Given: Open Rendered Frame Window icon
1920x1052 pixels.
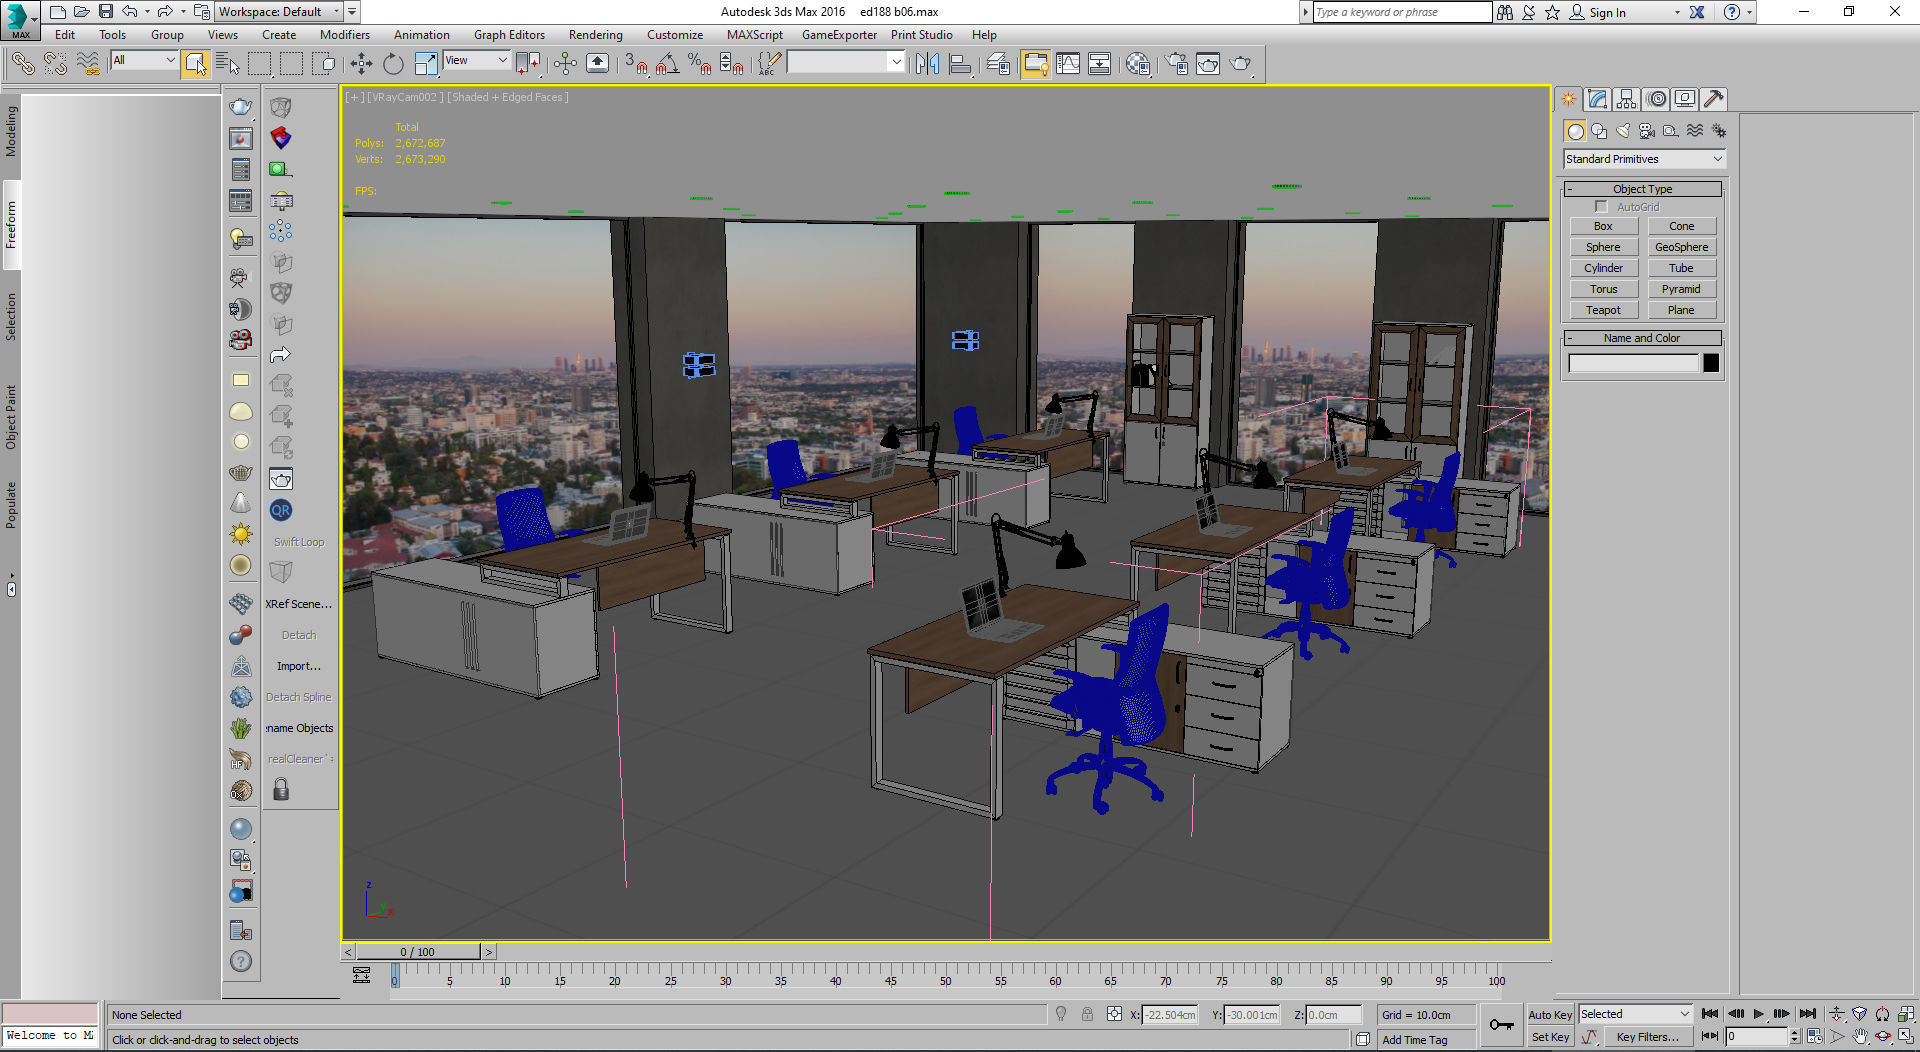Looking at the screenshot, I should pyautogui.click(x=1208, y=64).
